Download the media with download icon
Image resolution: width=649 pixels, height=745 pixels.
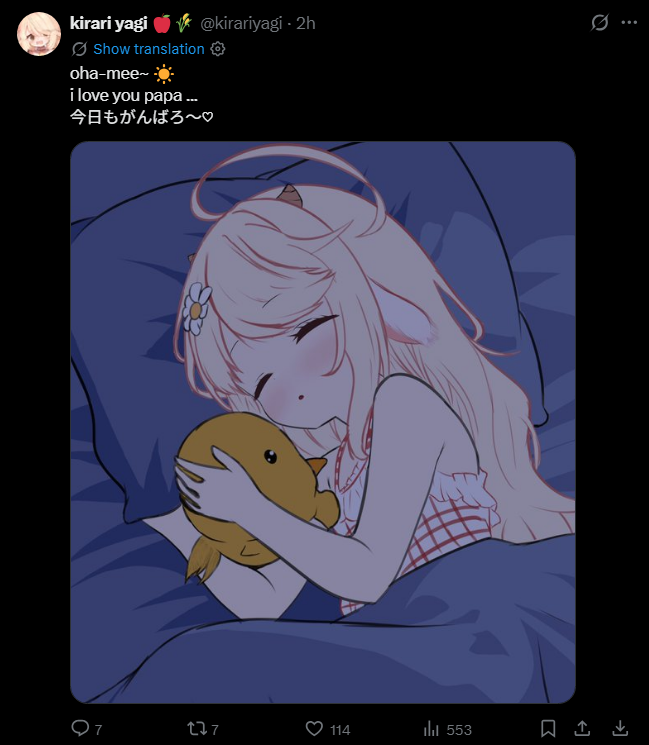(x=620, y=728)
